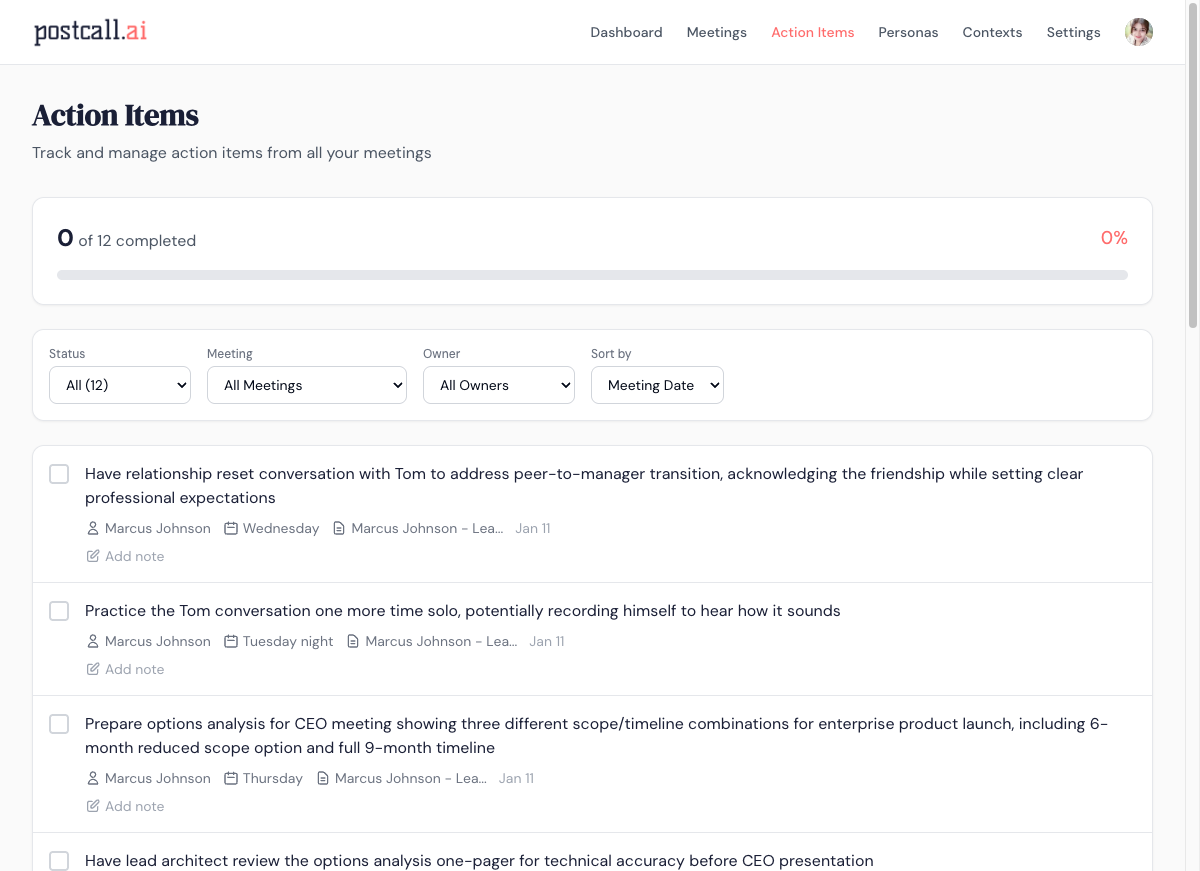Click the person icon next to Marcus Johnson
The height and width of the screenshot is (871, 1200).
[x=92, y=528]
